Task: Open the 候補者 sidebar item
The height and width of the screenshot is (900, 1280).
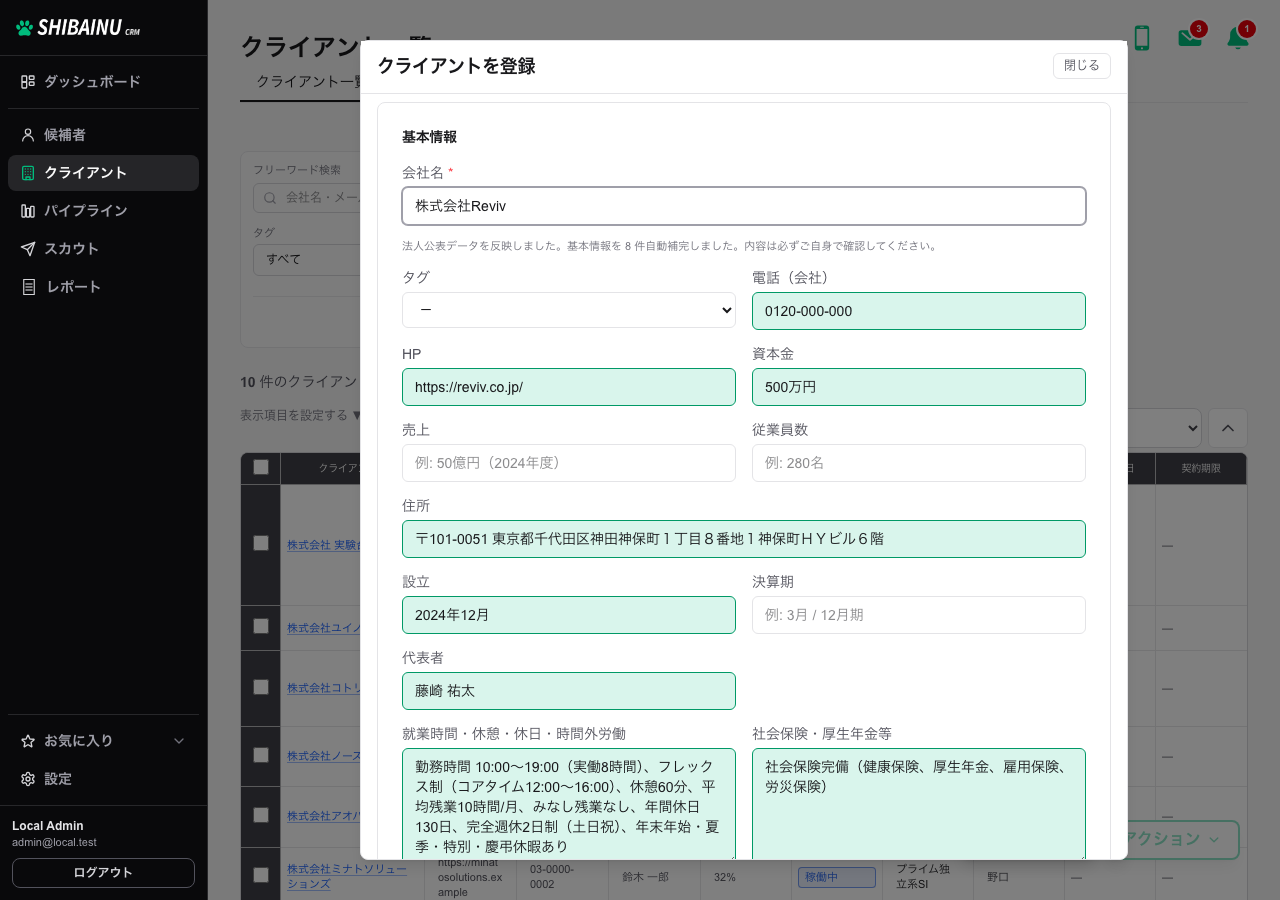Action: 103,135
